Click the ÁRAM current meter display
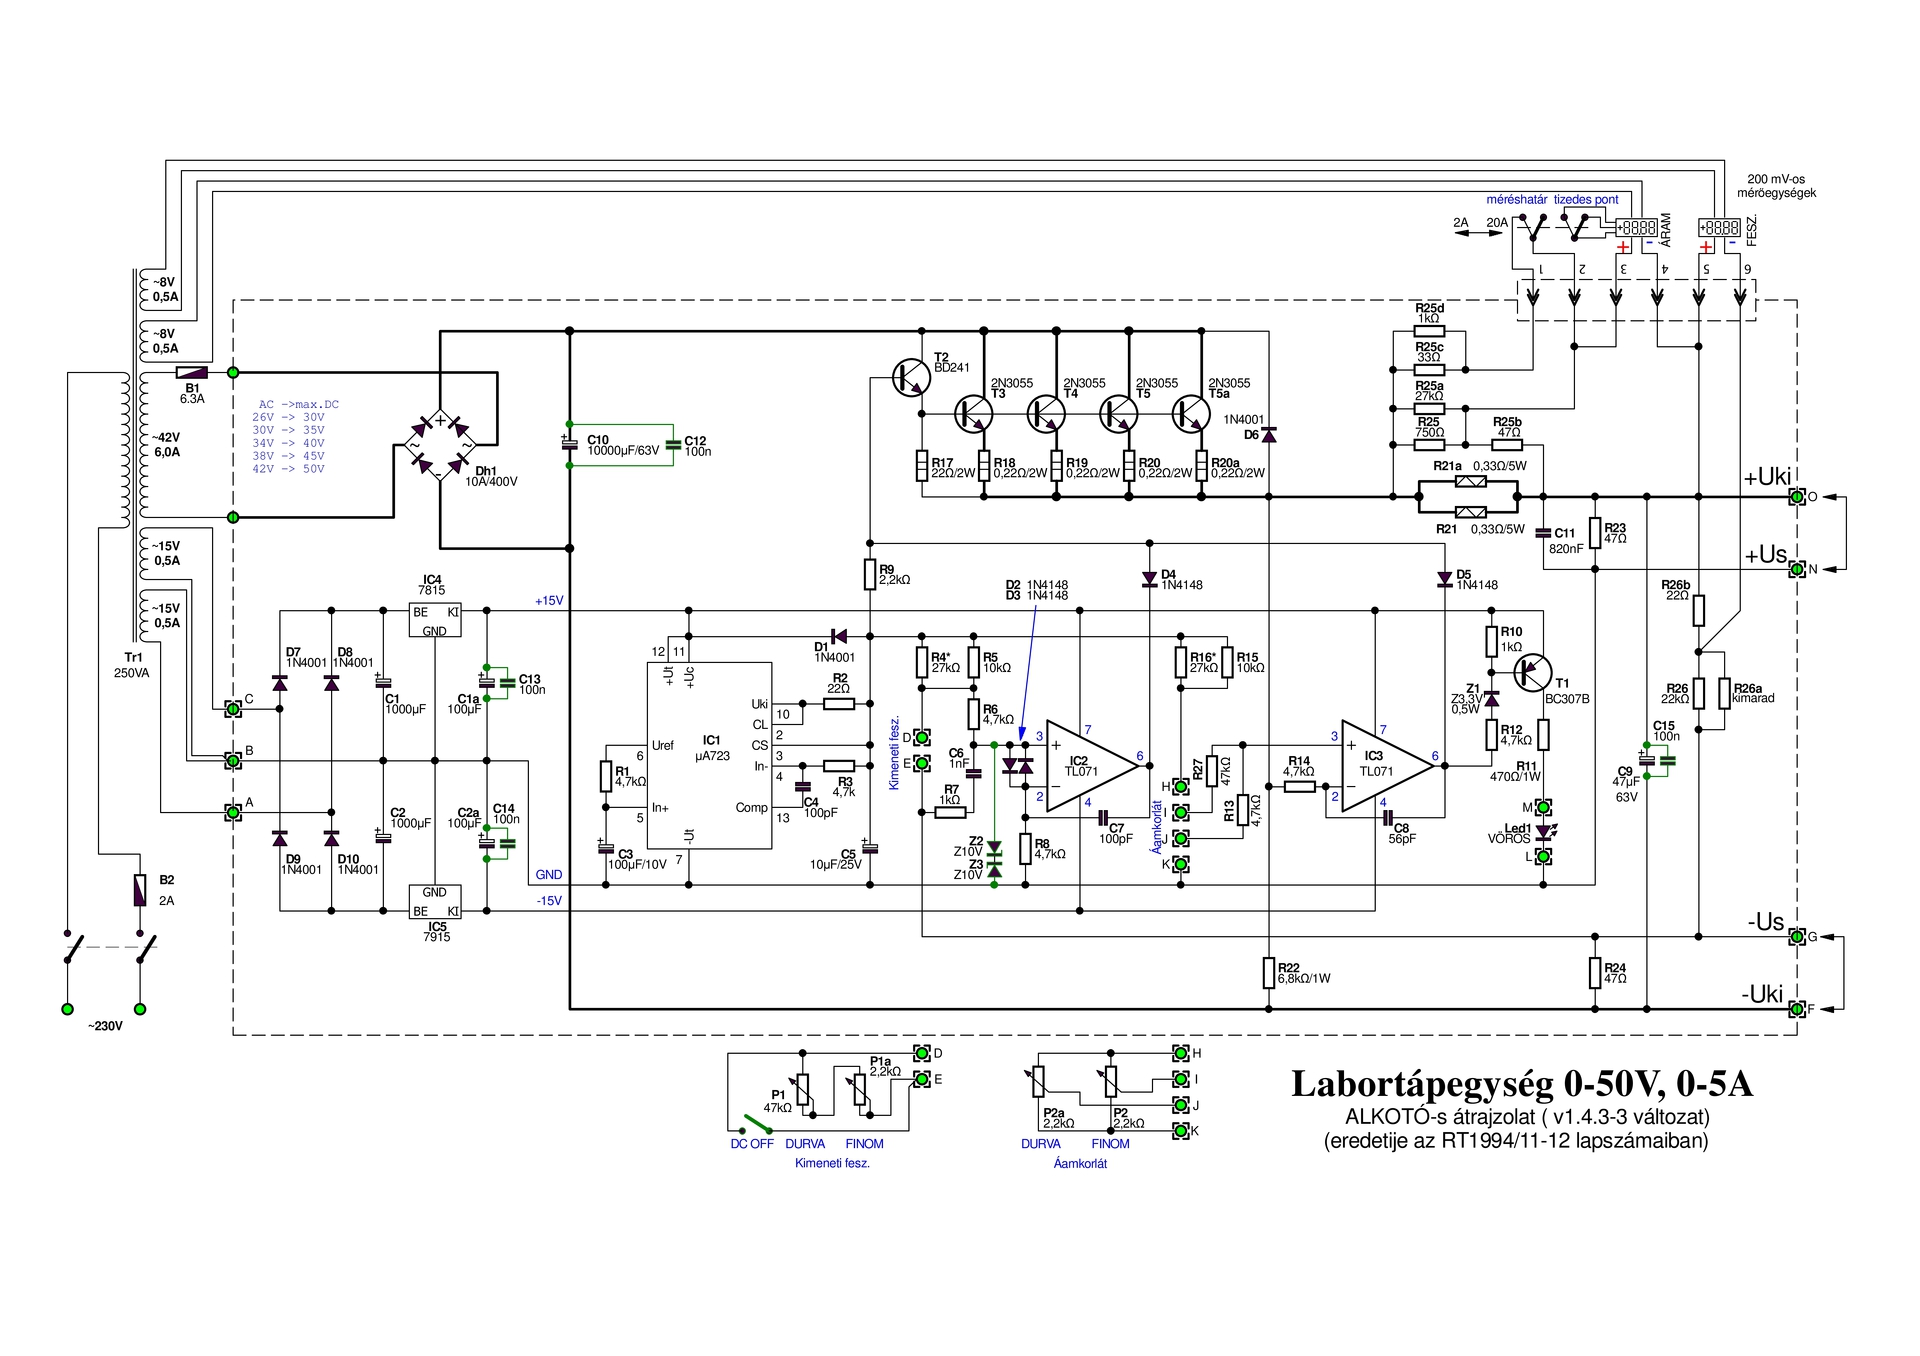The width and height of the screenshot is (1920, 1356). tap(1637, 228)
